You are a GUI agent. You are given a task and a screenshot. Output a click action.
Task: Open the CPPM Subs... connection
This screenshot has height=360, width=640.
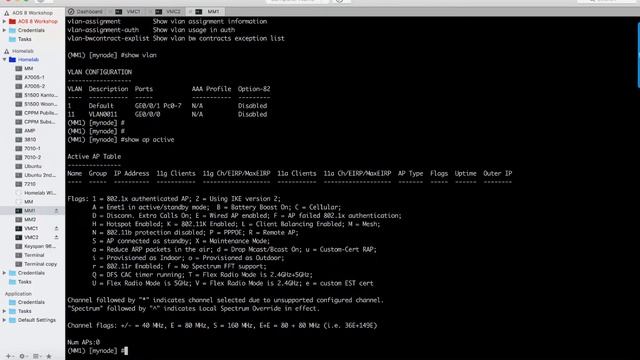(x=41, y=122)
